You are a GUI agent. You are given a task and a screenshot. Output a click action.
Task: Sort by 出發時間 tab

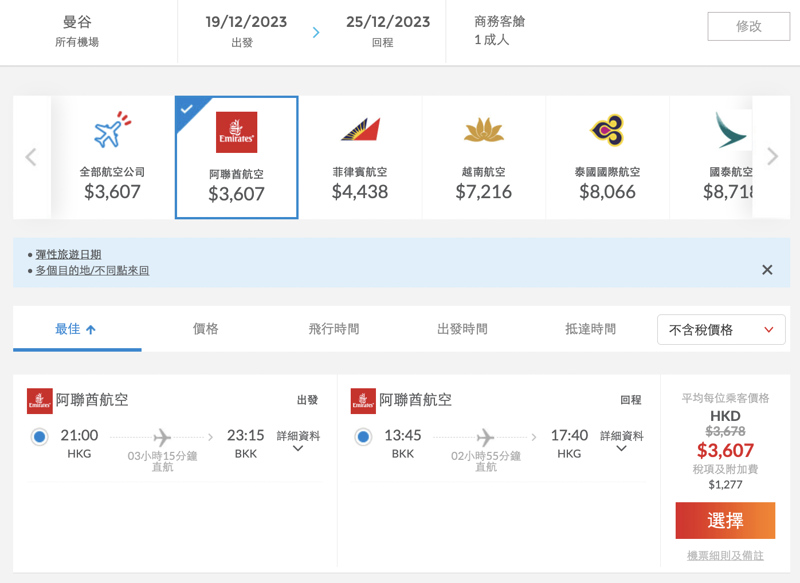[462, 329]
